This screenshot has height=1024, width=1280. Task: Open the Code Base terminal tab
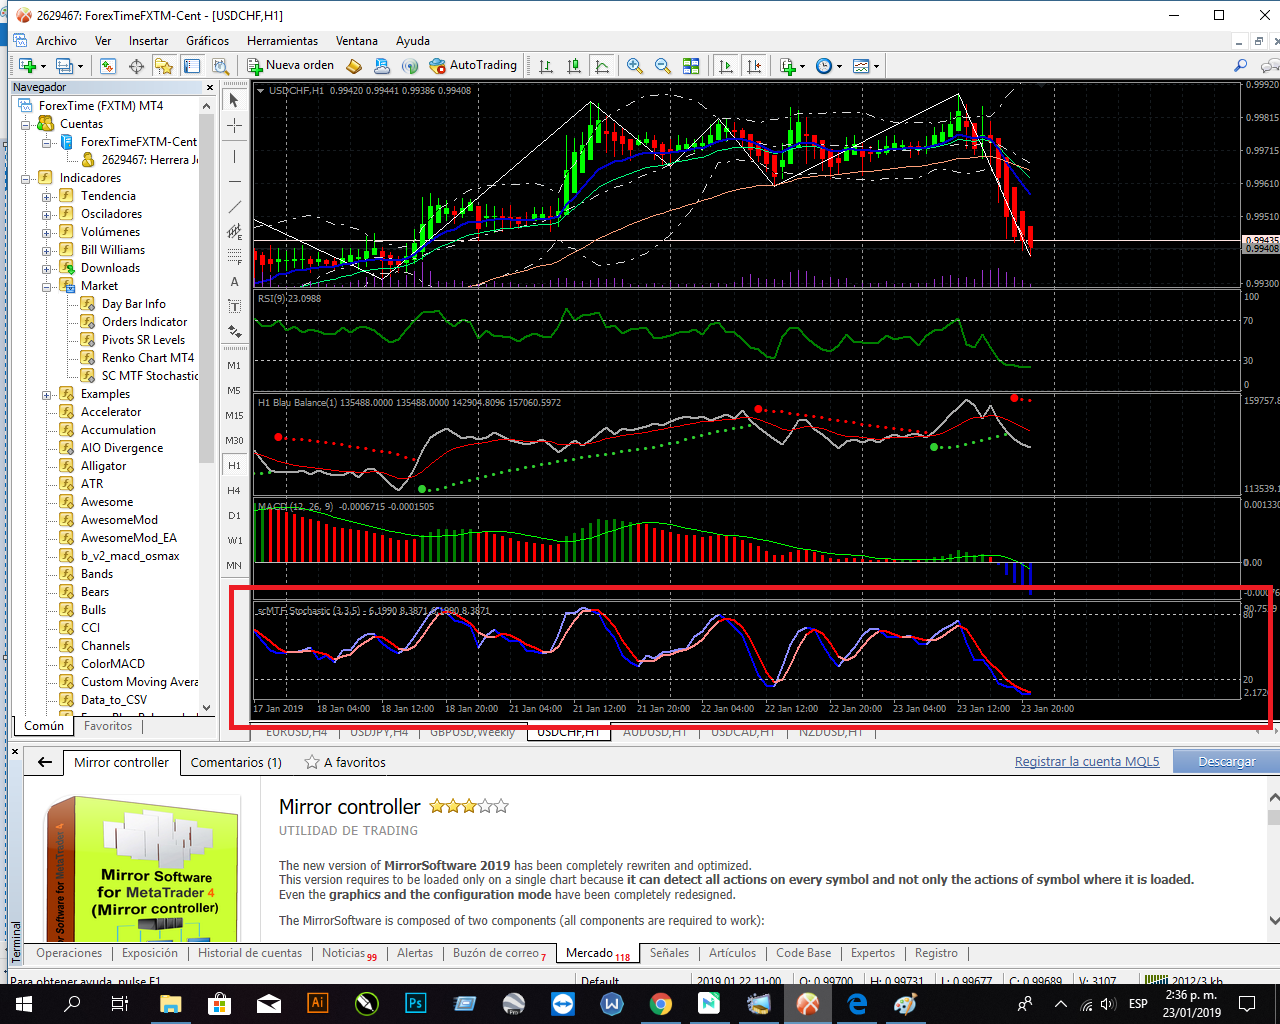803,953
